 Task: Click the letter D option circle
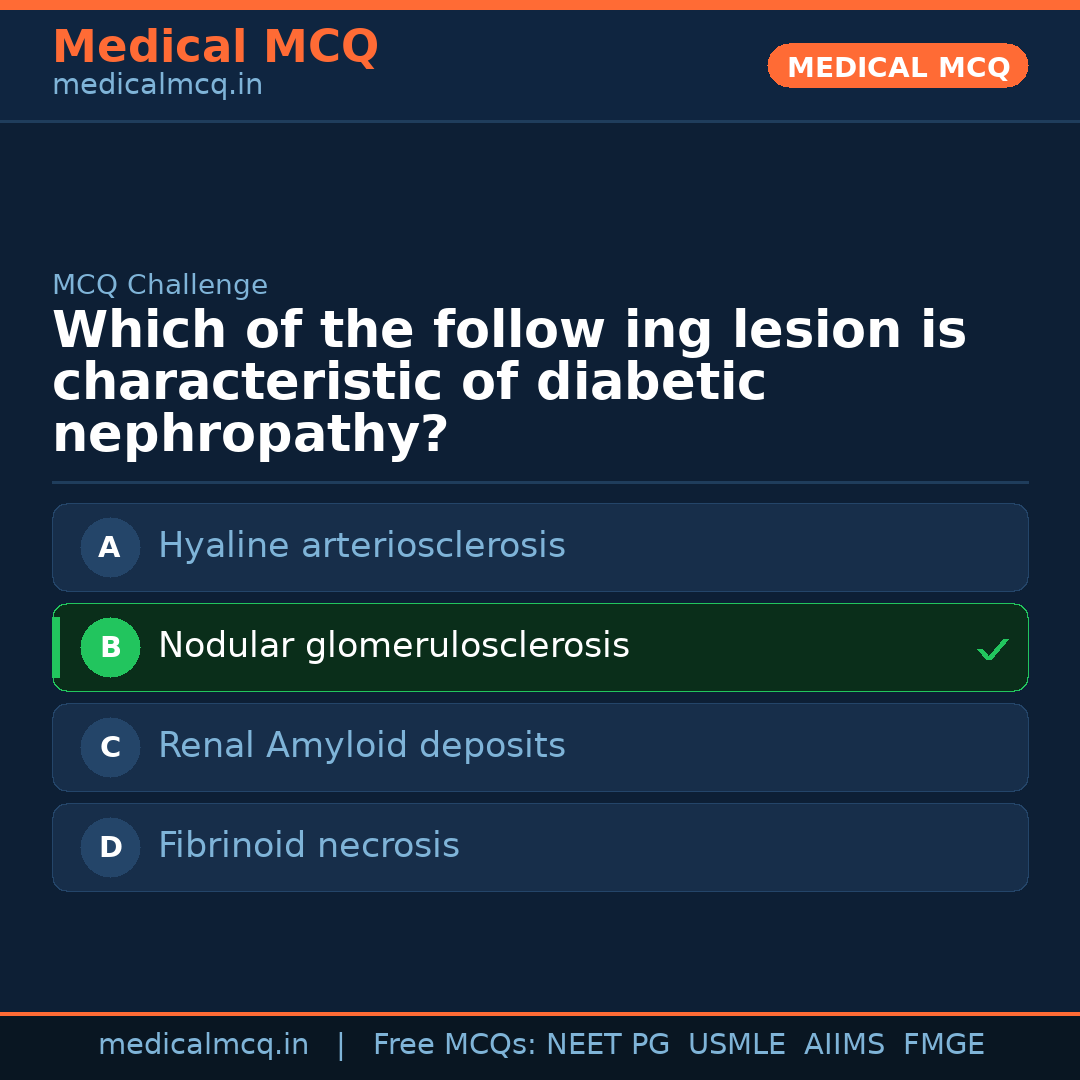[110, 847]
